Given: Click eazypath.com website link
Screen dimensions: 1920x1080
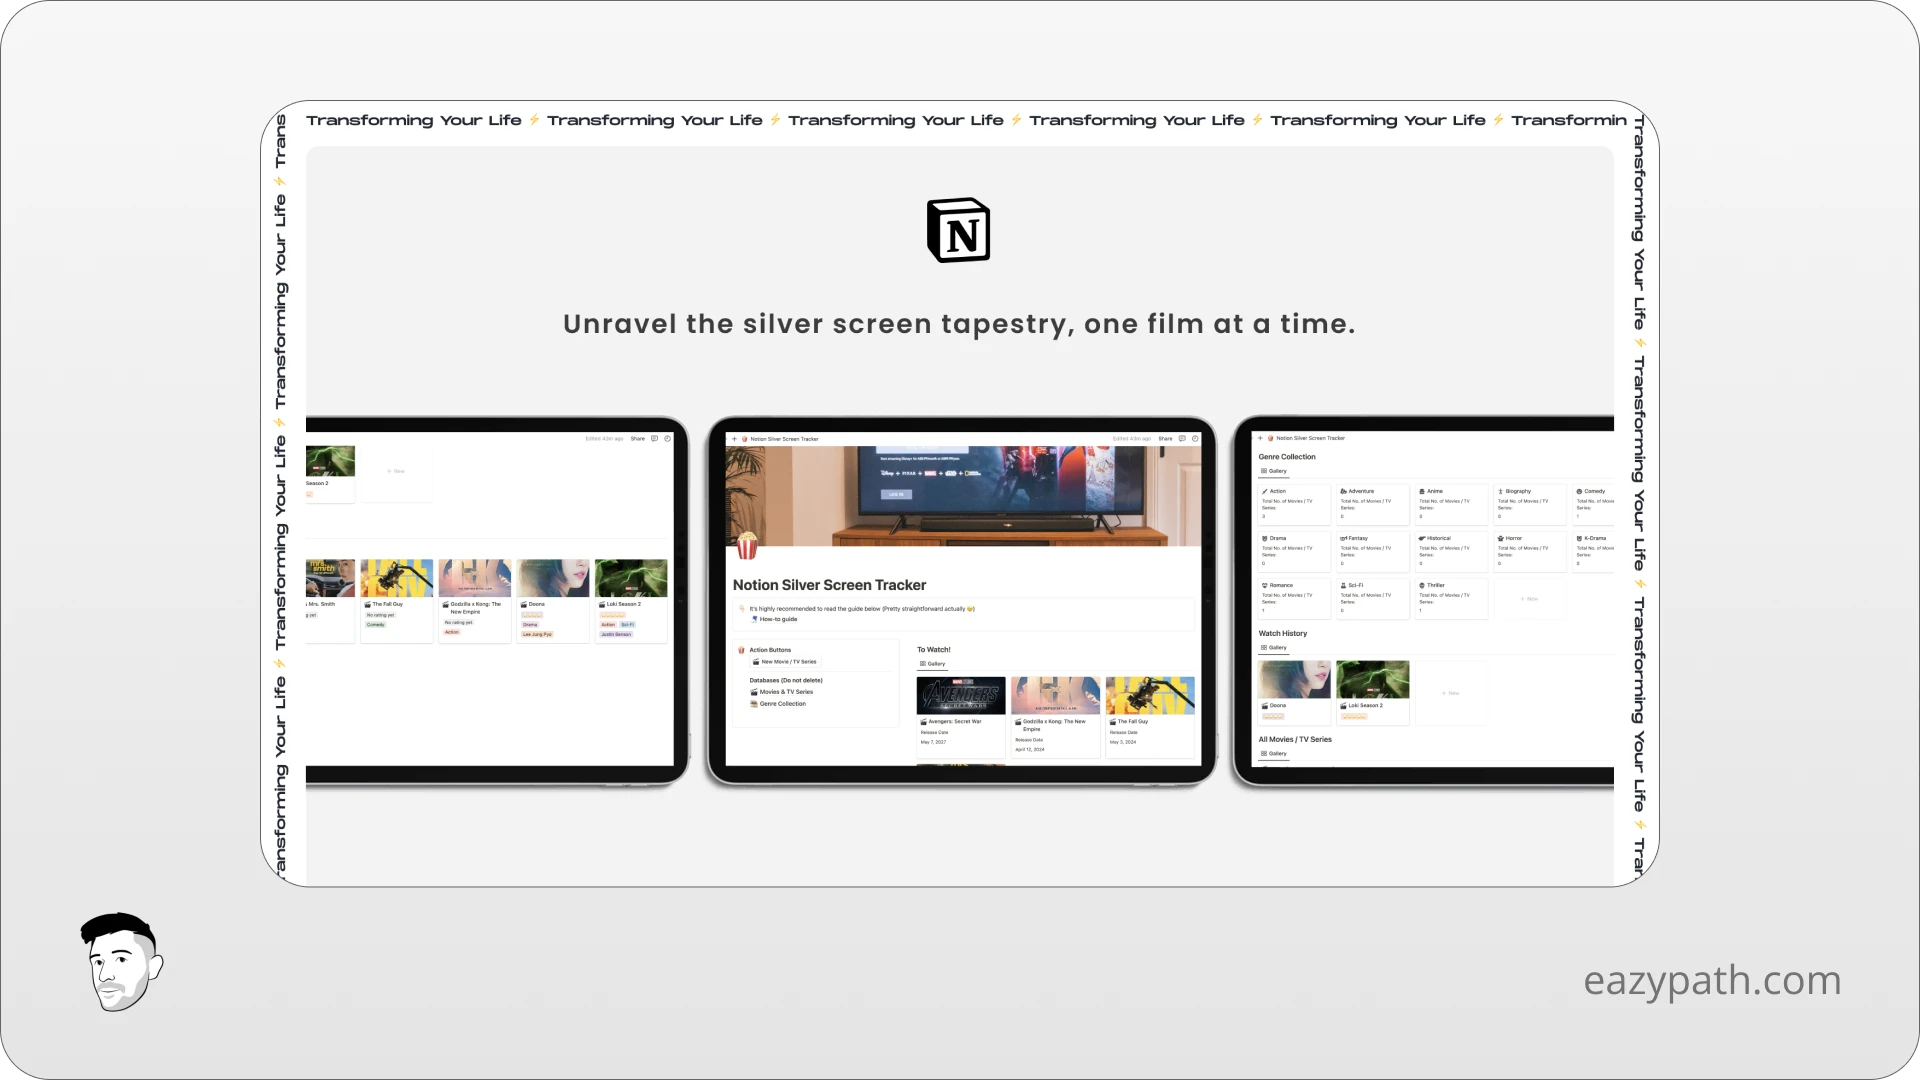Looking at the screenshot, I should point(1712,980).
